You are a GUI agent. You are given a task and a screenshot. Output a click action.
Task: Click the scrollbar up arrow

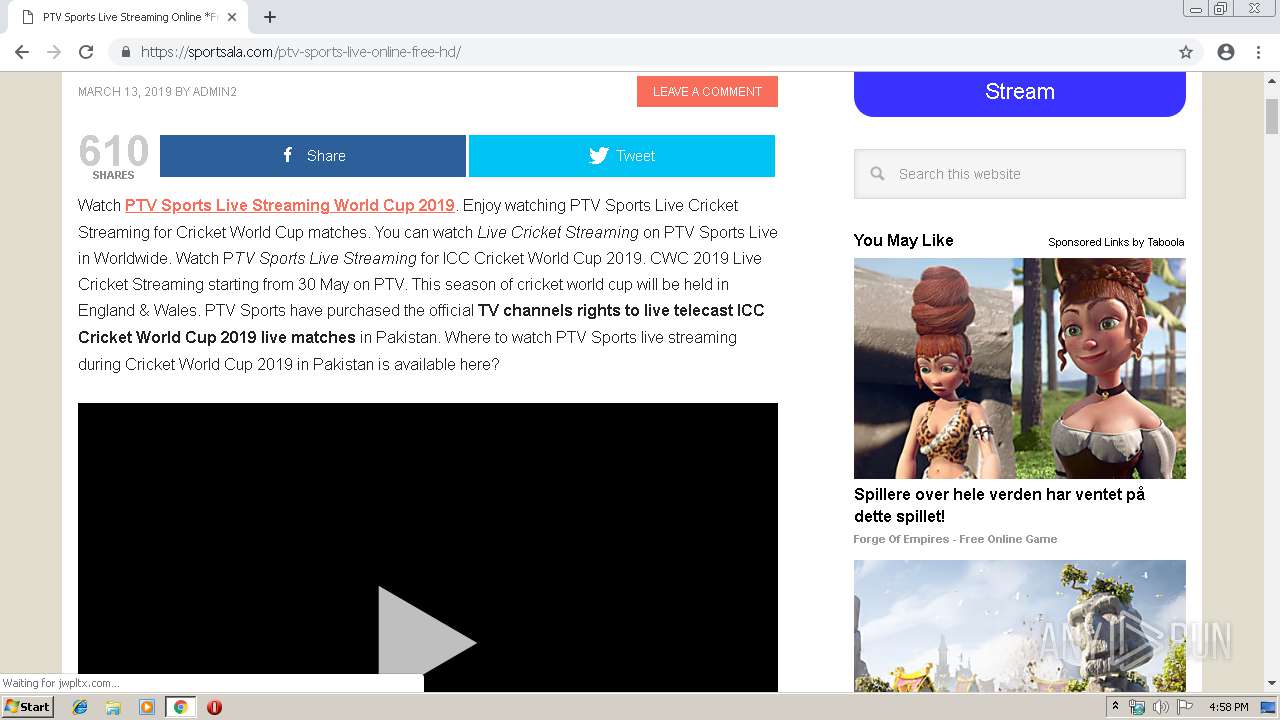pyautogui.click(x=1271, y=80)
